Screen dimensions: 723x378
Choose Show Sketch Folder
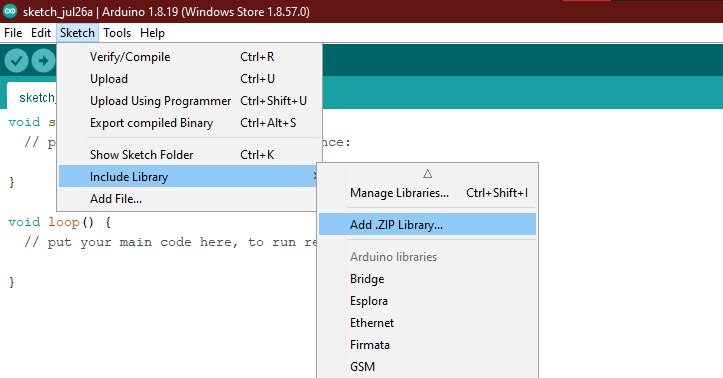[190, 154]
